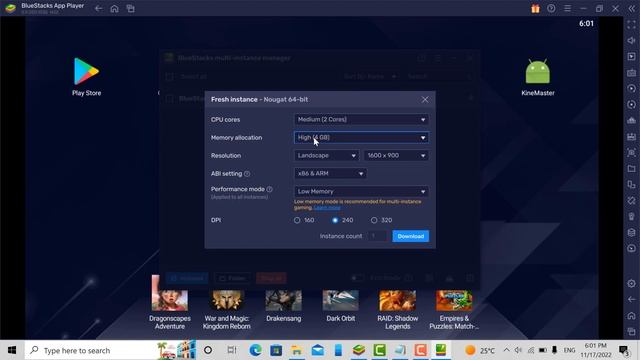640x360 pixels.
Task: Launch the KineMaster app
Action: 538,78
